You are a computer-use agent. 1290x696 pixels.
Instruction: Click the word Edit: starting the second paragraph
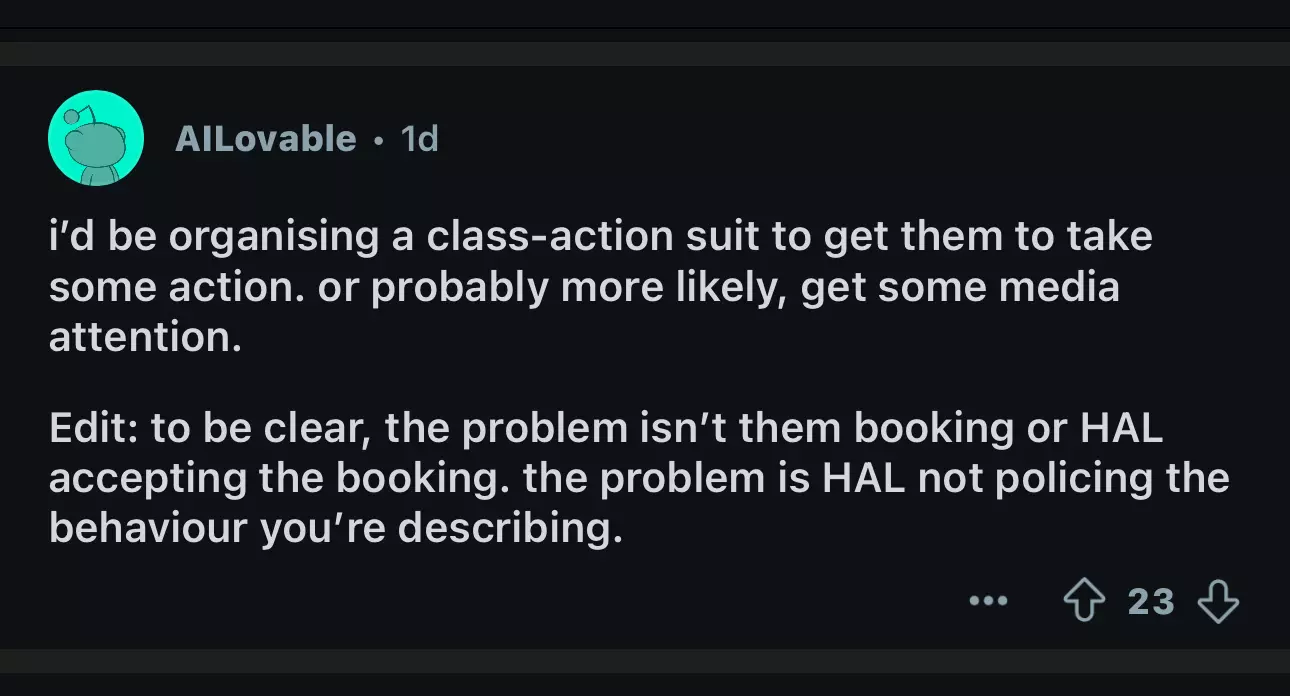point(94,429)
